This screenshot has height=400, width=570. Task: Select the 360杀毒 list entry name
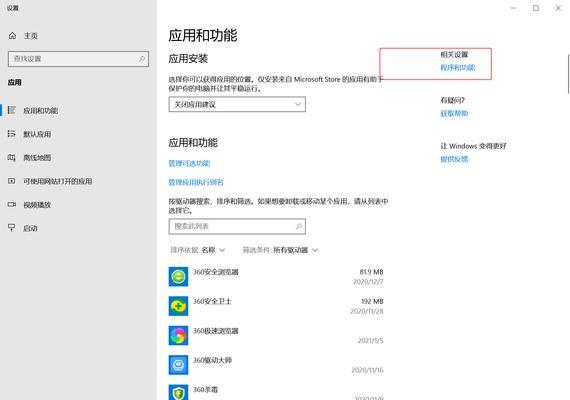[x=205, y=390]
